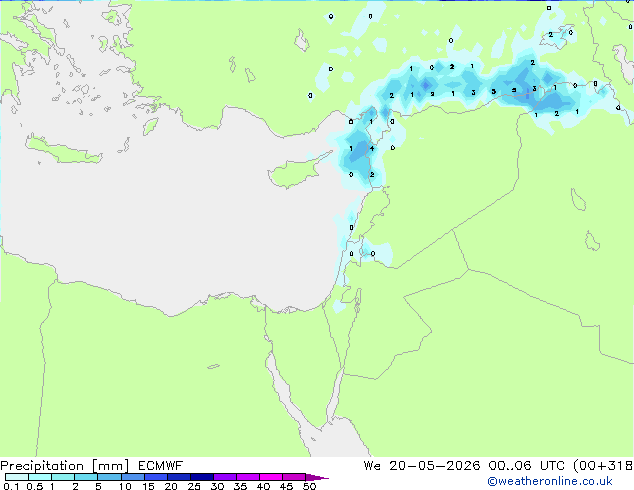
Task: Click the "ECMWF" model label
Action: pos(161,466)
